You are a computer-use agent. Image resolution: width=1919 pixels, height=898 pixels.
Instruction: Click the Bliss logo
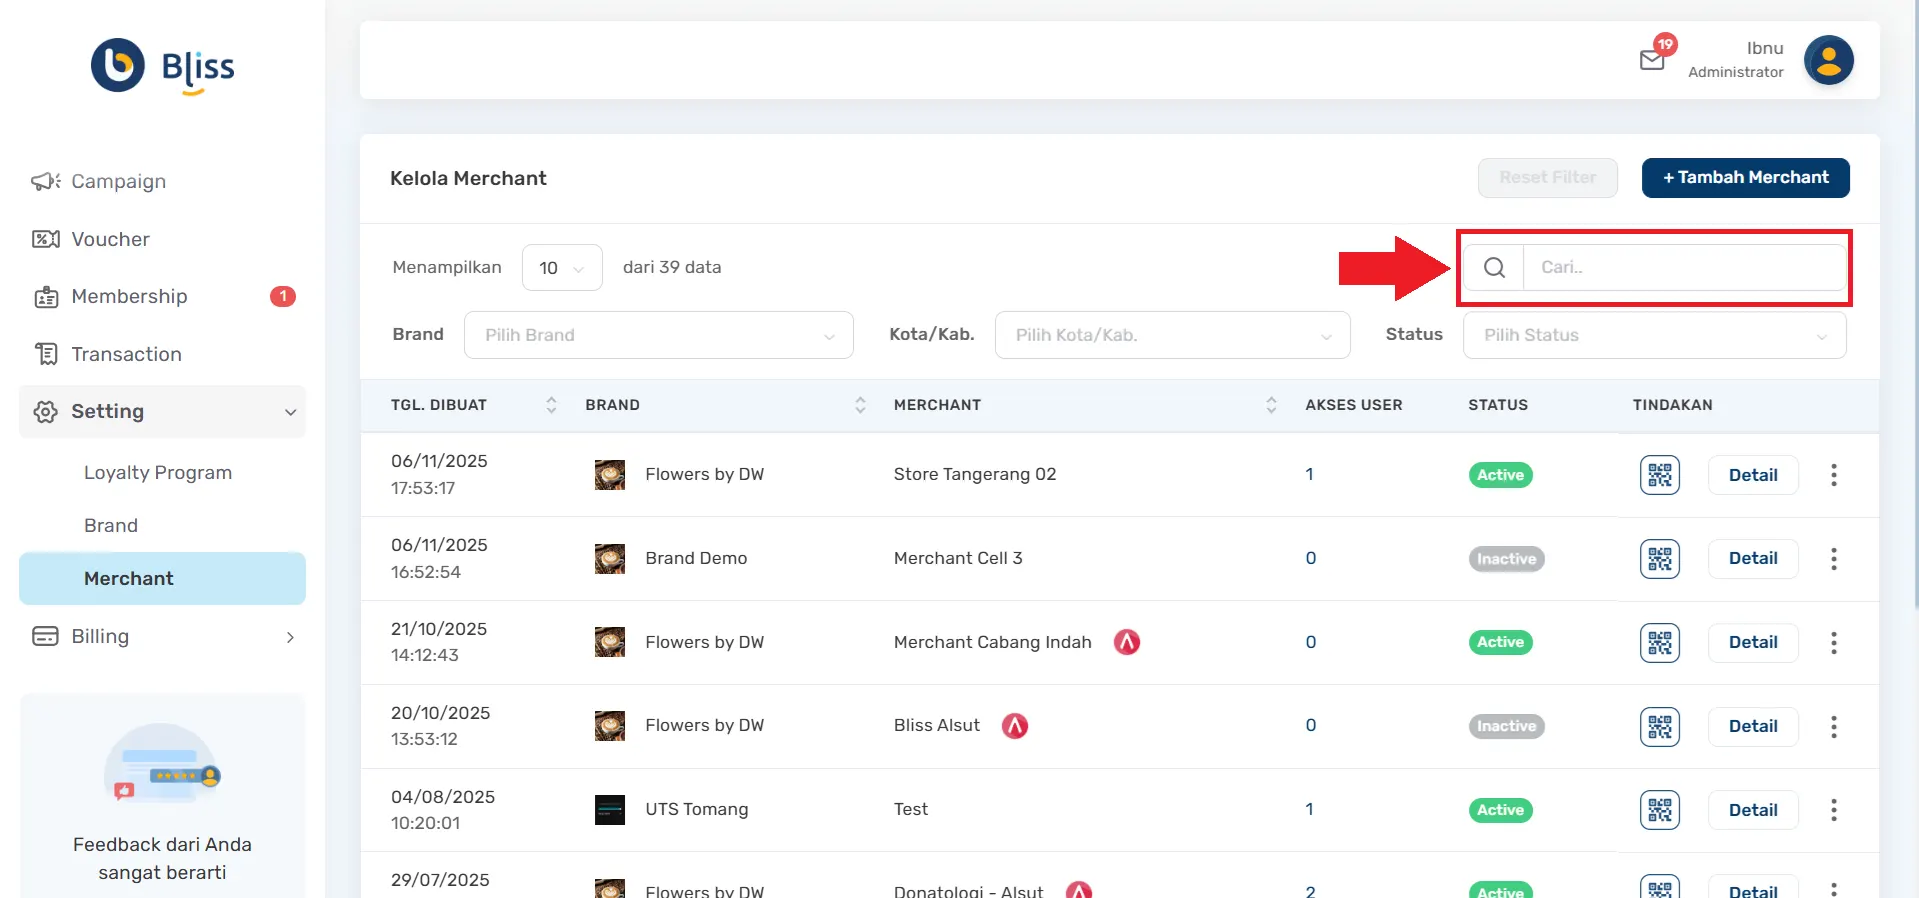pyautogui.click(x=162, y=66)
